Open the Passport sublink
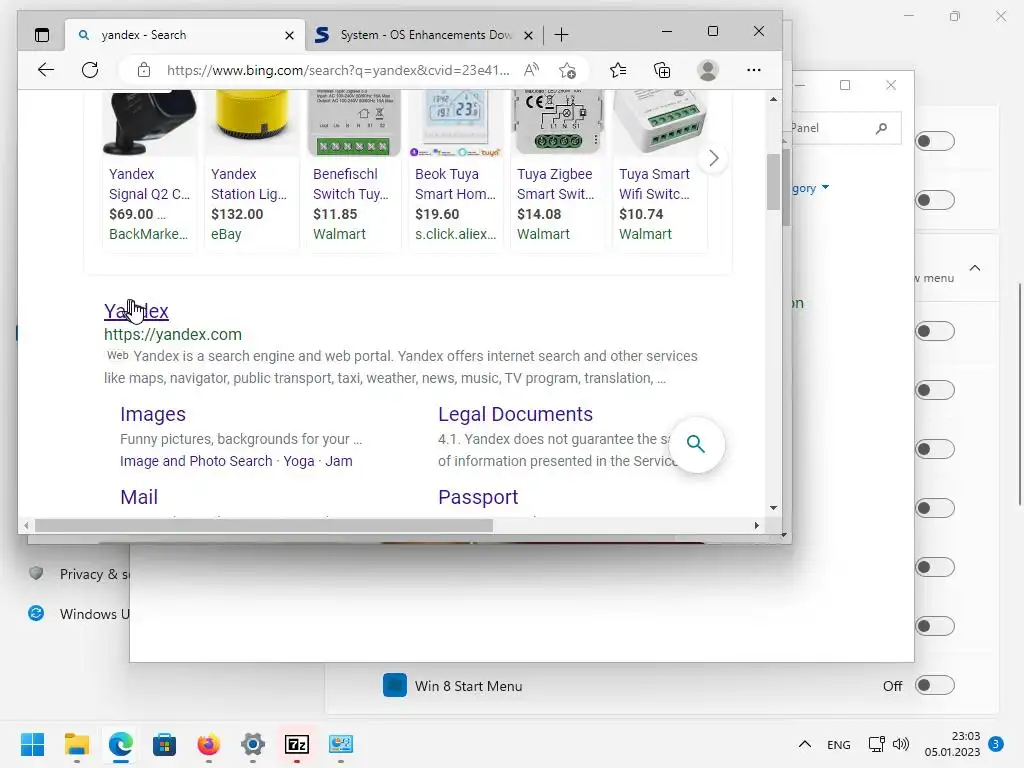The width and height of the screenshot is (1024, 768). point(478,497)
